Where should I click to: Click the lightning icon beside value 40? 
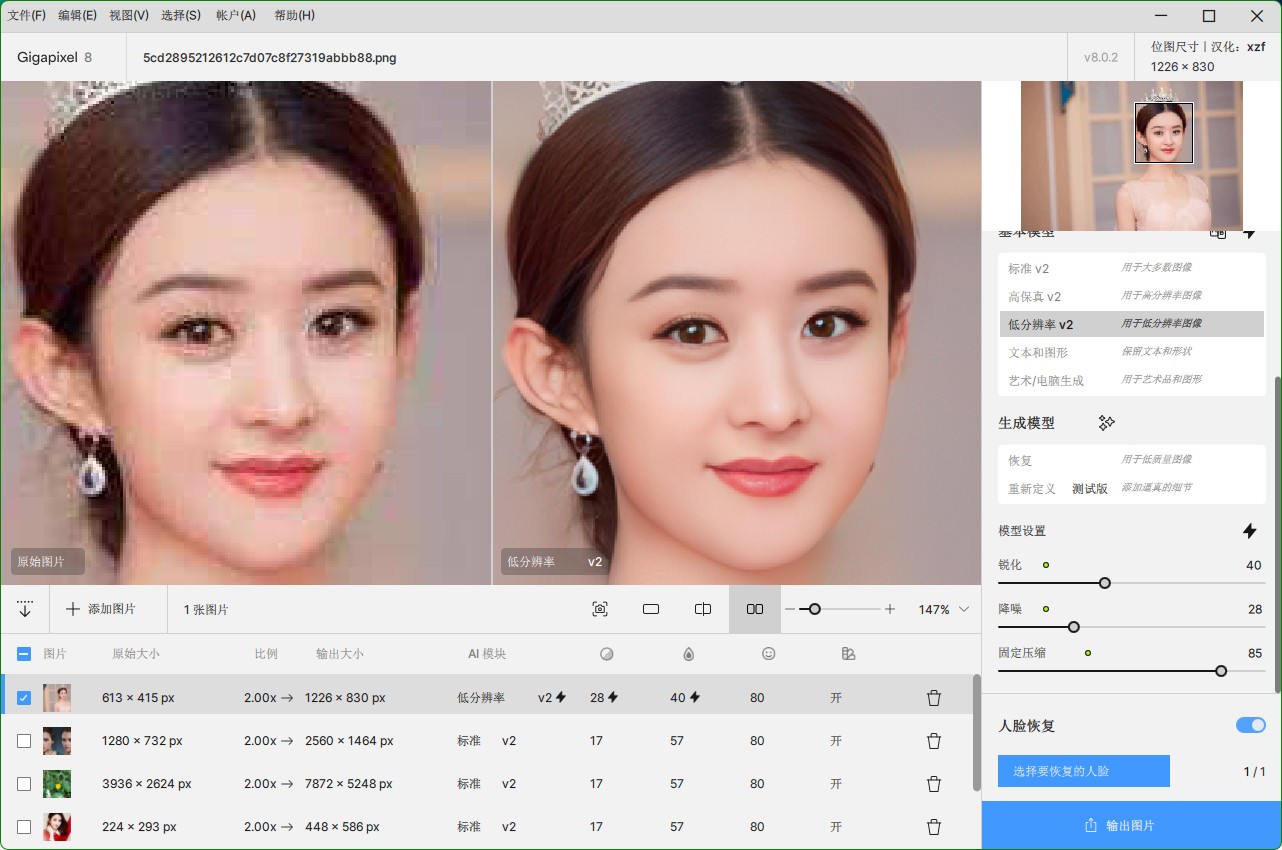click(694, 697)
